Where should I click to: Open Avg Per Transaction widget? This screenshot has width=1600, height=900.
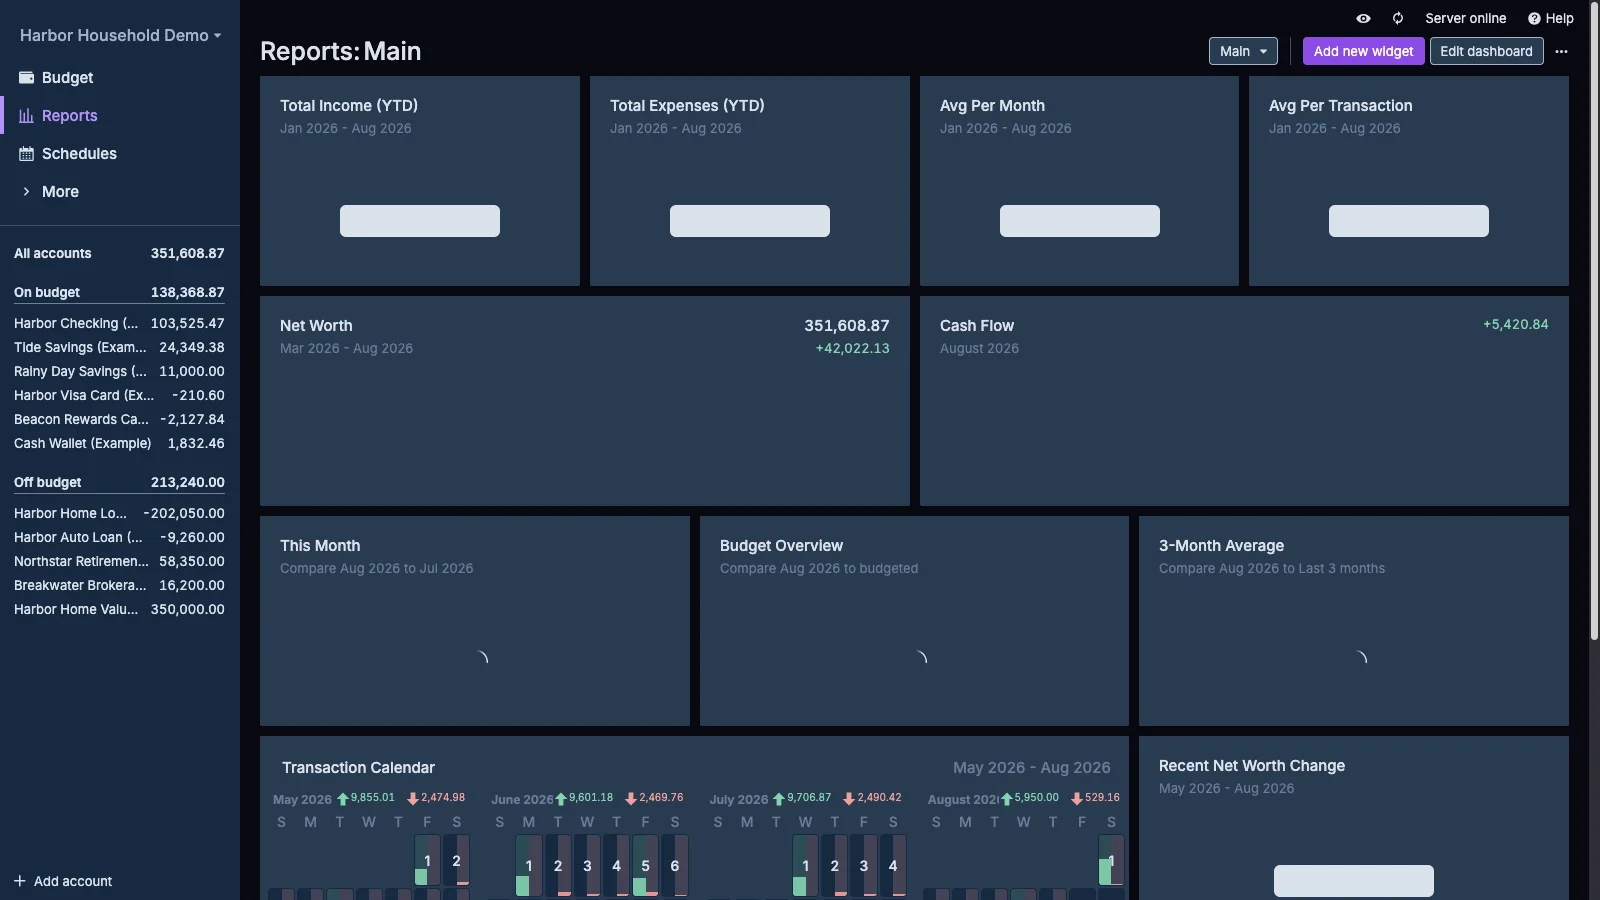(1409, 181)
